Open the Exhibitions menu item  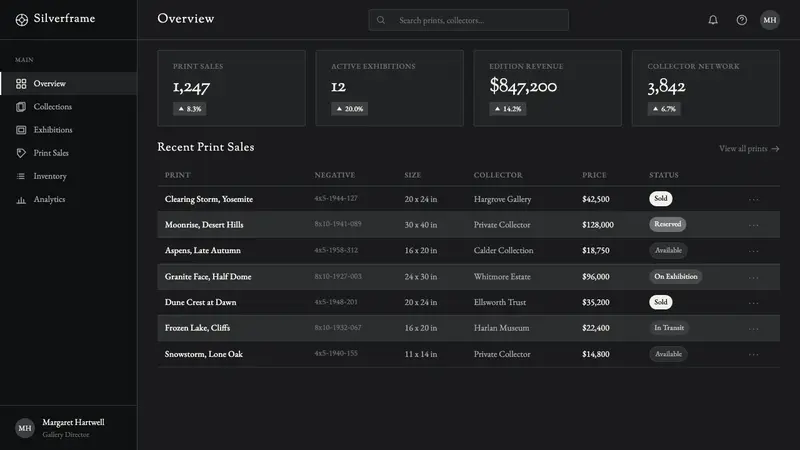68,130
